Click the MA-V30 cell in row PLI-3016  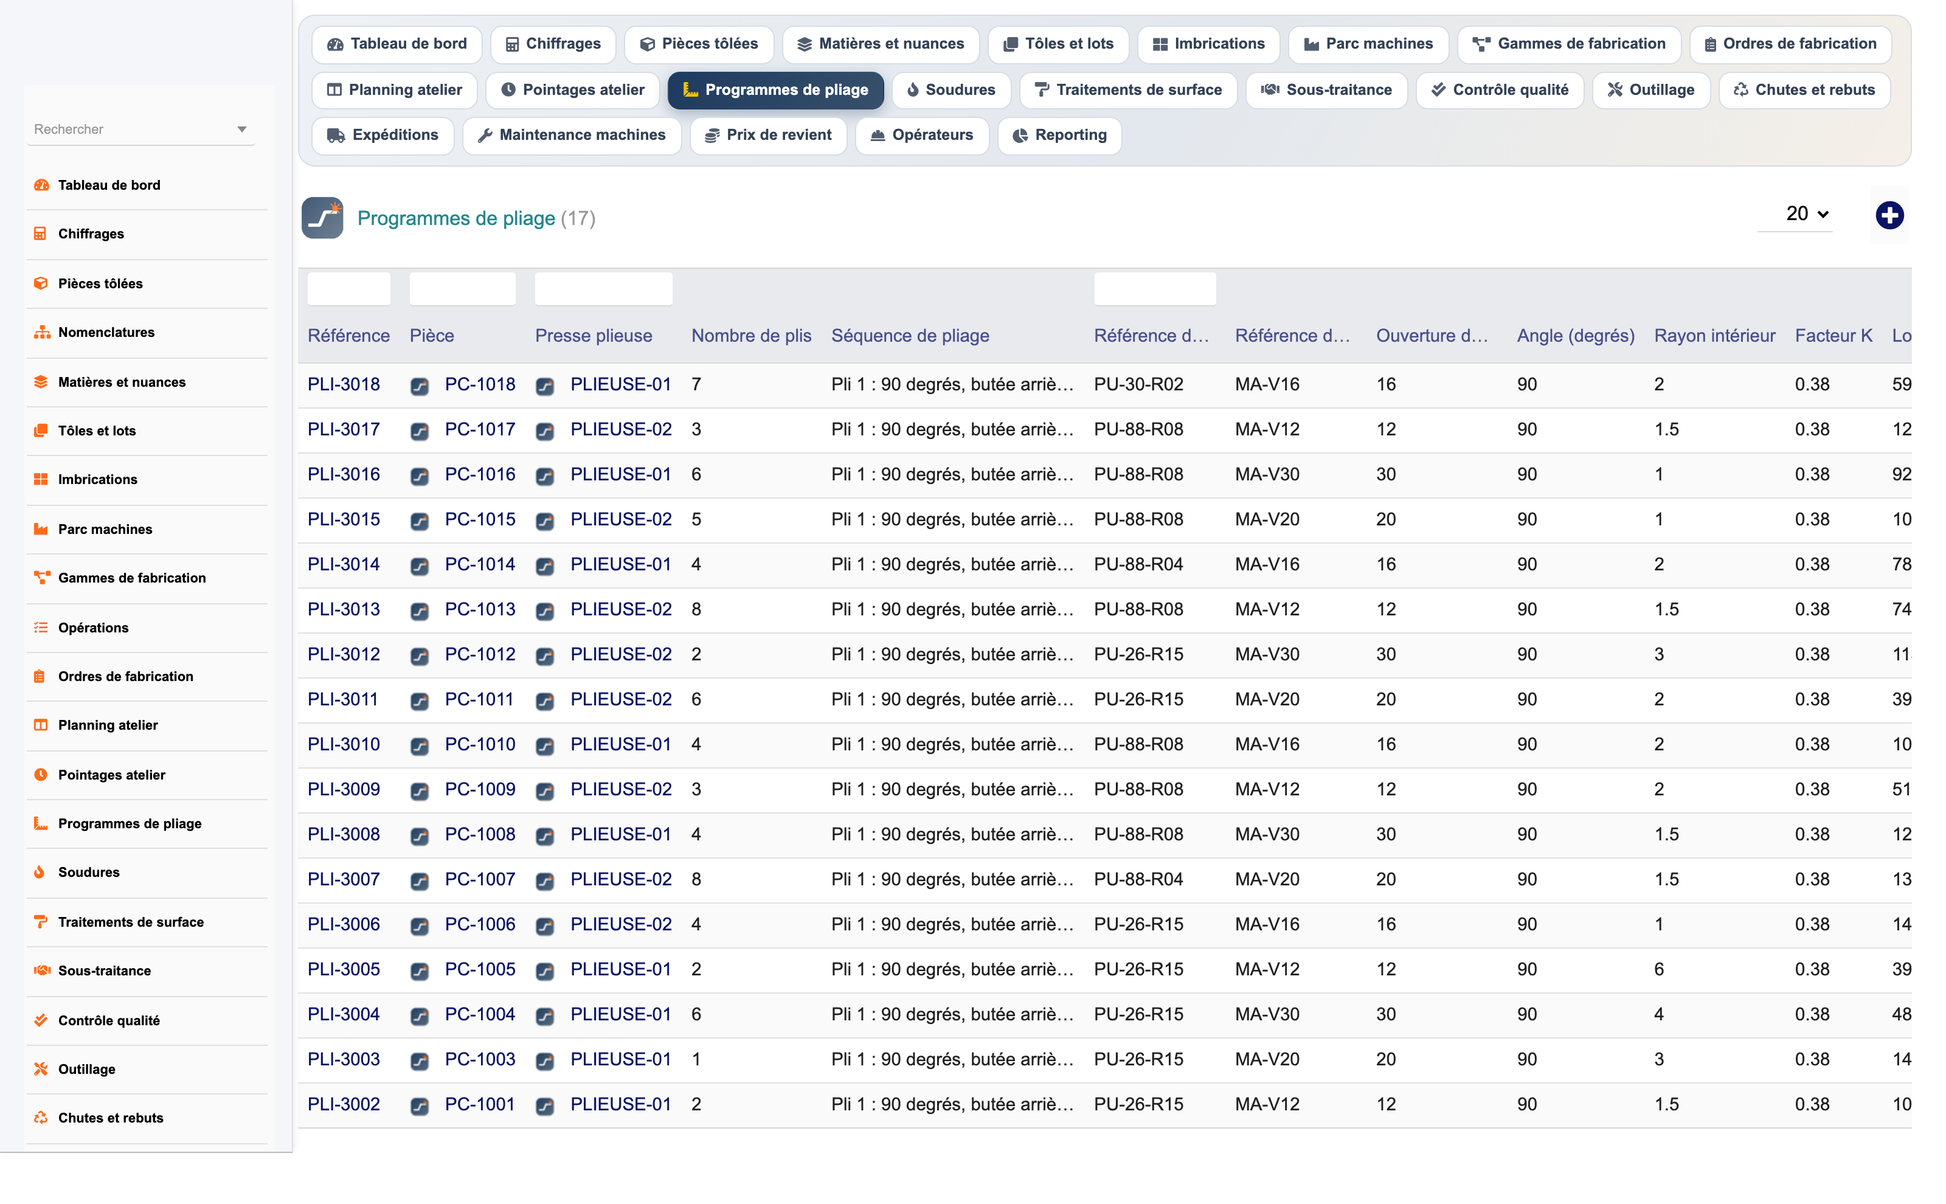coord(1267,474)
